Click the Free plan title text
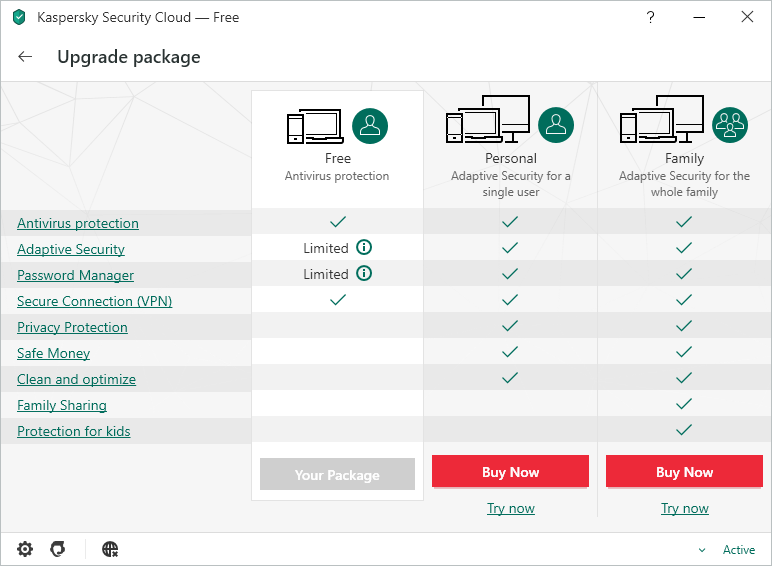This screenshot has height=566, width=772. (x=338, y=158)
